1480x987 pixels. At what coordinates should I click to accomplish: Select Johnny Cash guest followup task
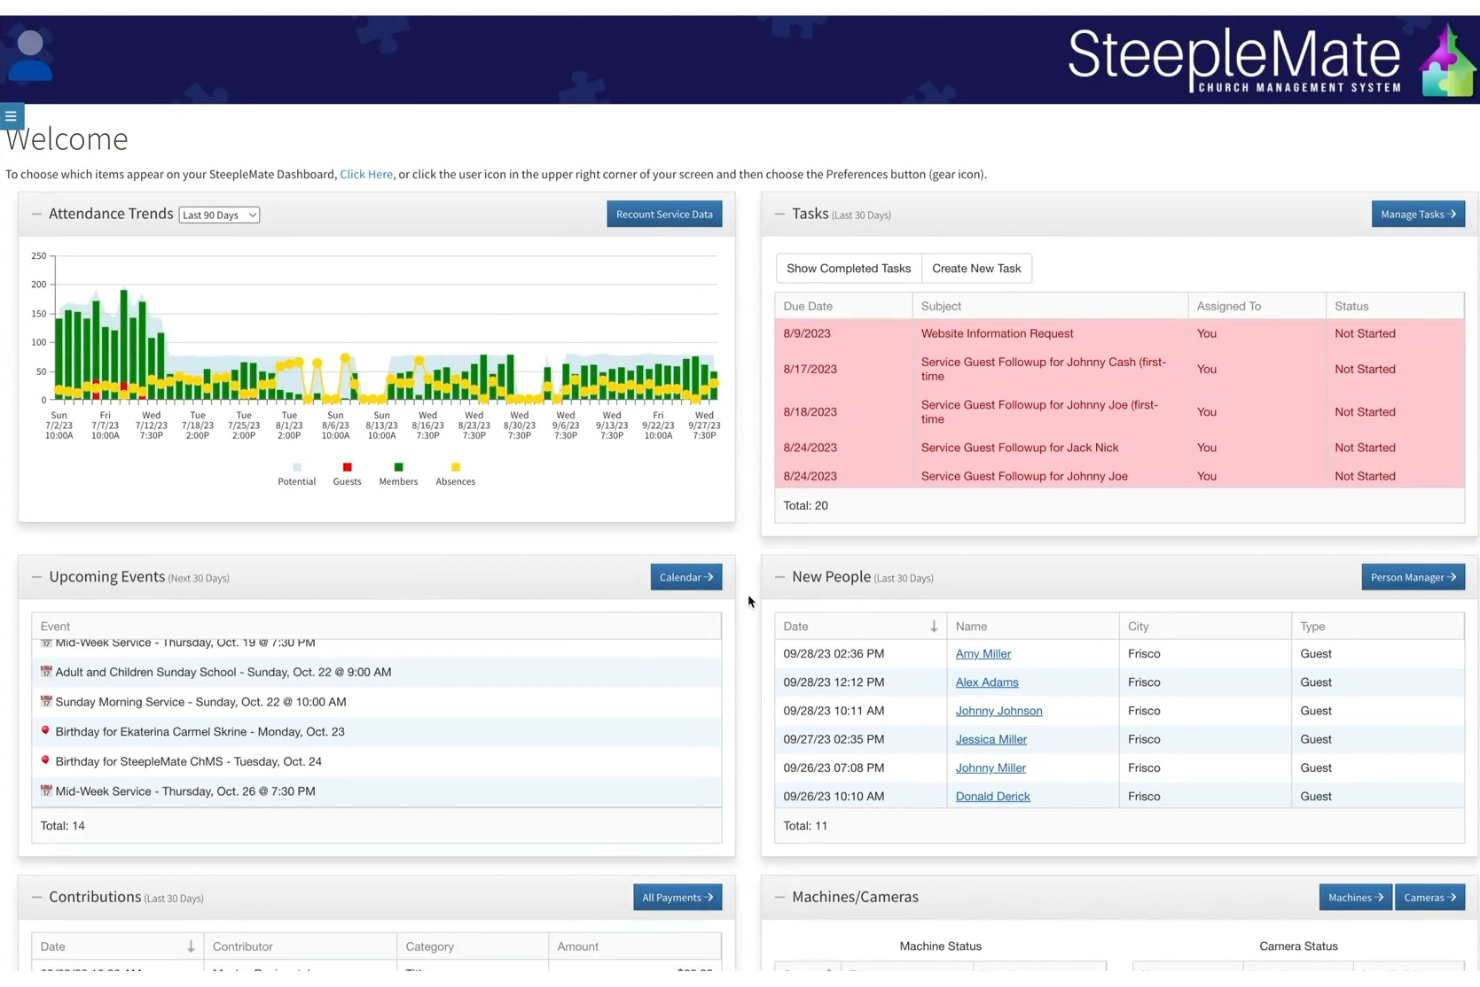tap(1119, 369)
